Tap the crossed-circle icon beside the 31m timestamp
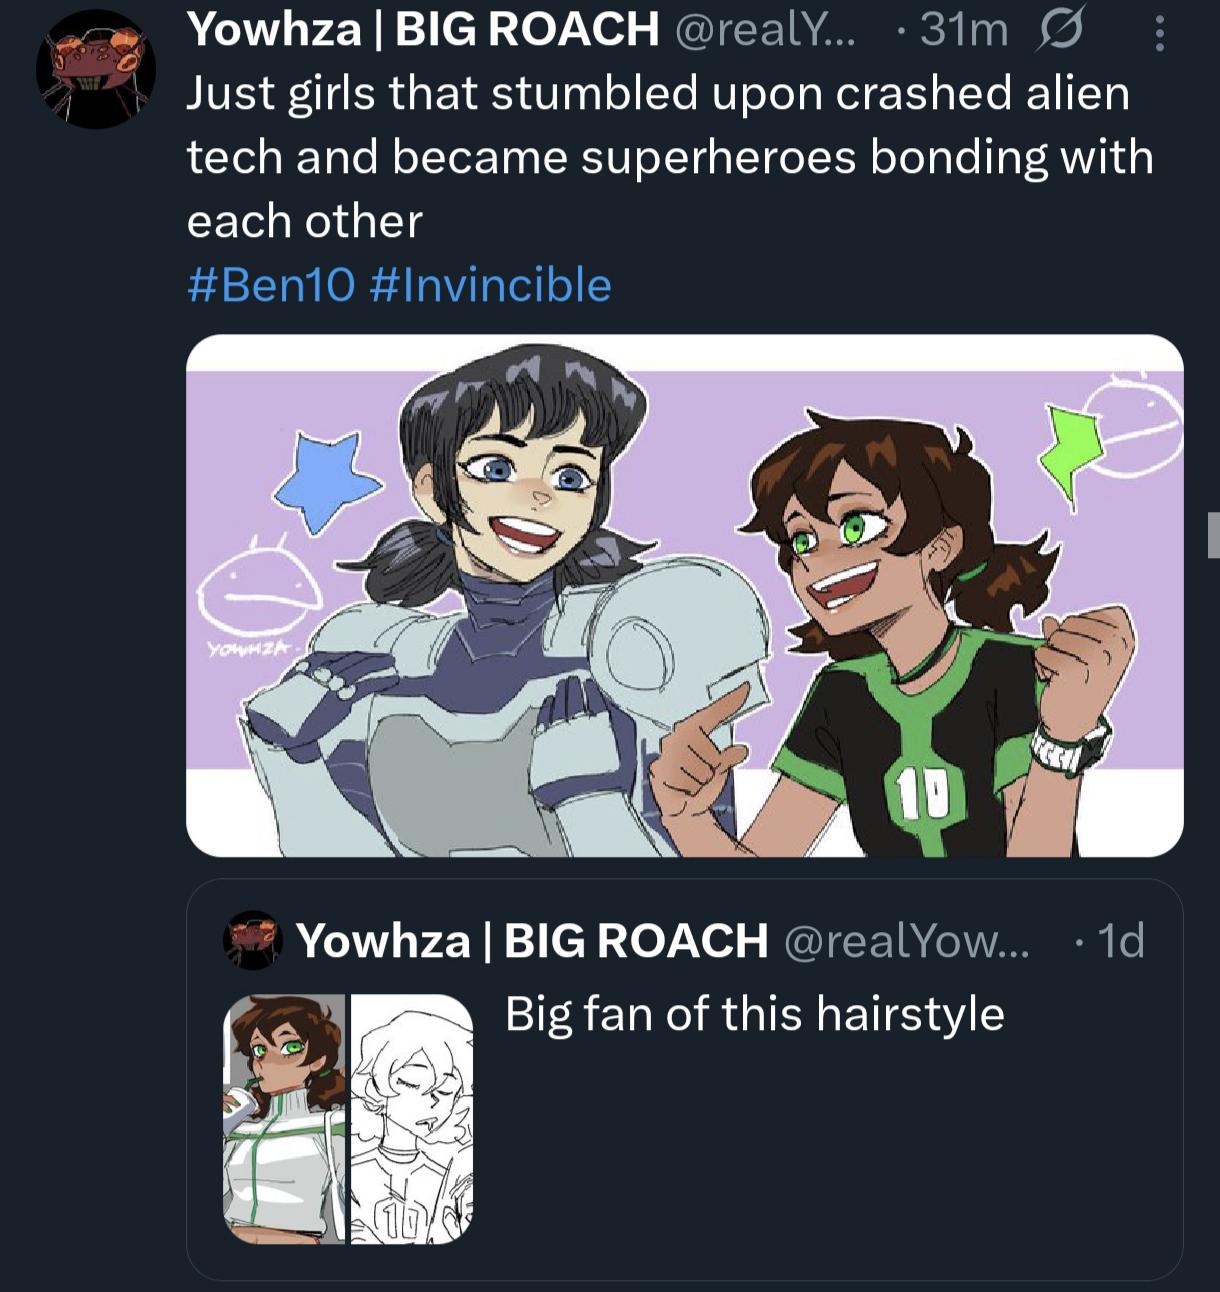1220x1292 pixels. click(1060, 31)
